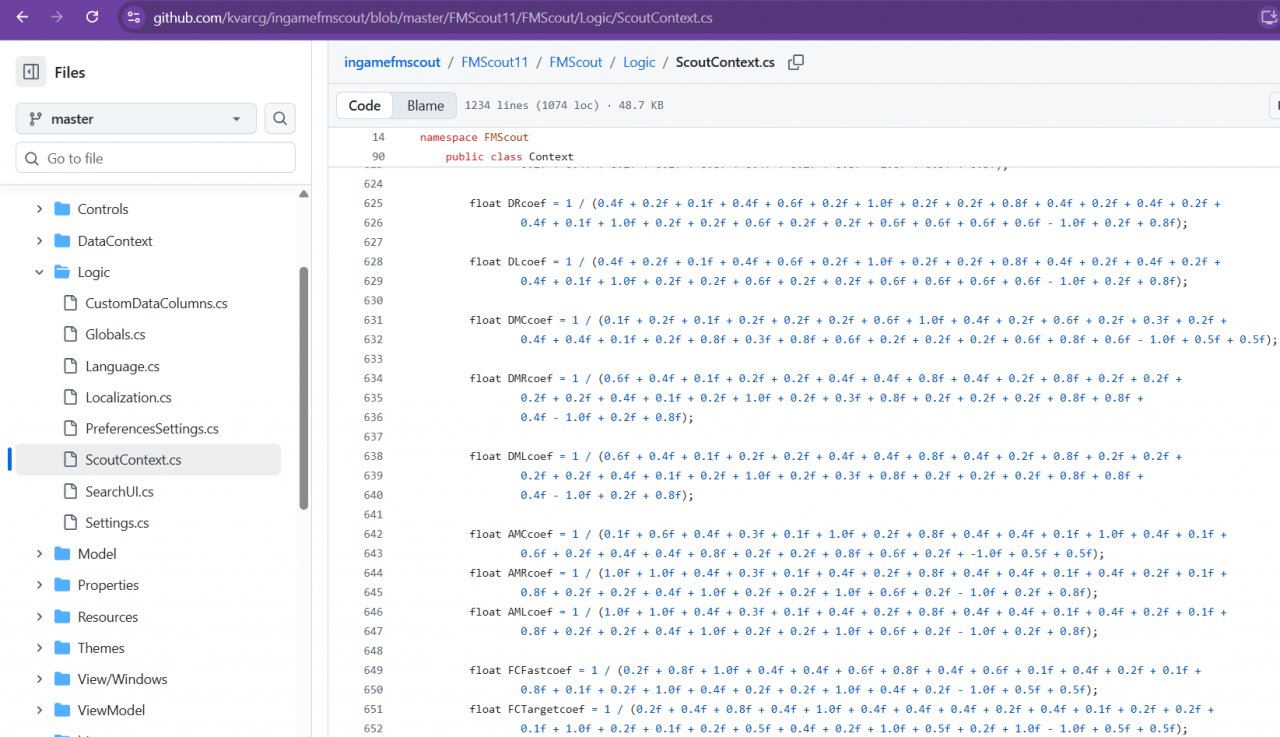
Task: Copy file path icon next to ScoutContext.cs
Action: point(796,62)
